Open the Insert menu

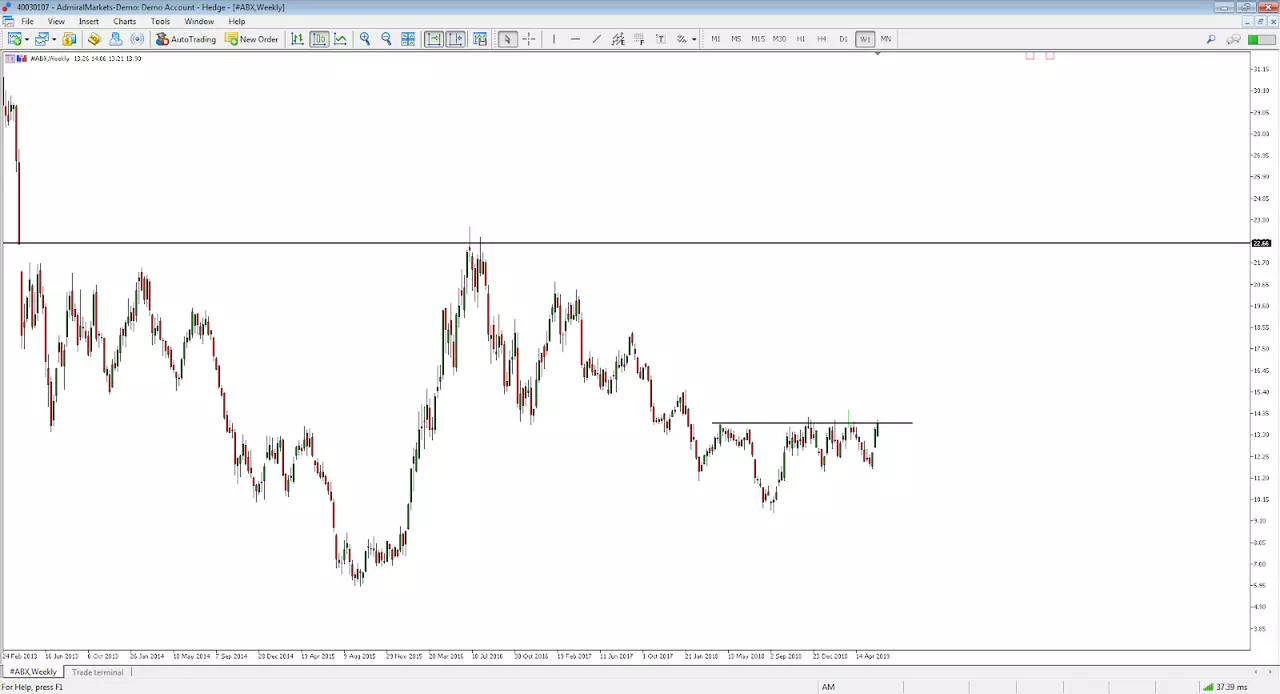(89, 21)
